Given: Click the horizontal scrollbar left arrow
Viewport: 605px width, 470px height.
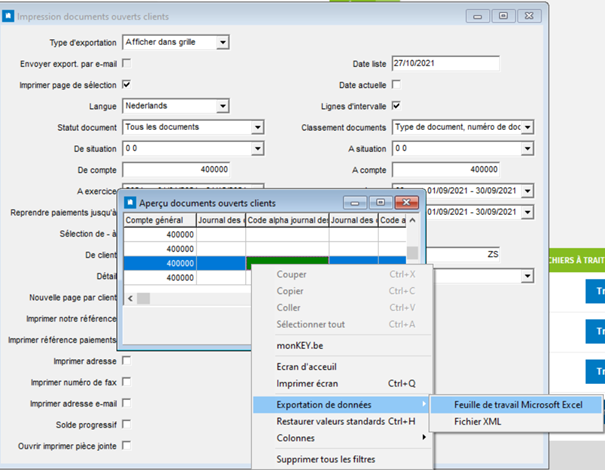Looking at the screenshot, I should pyautogui.click(x=130, y=298).
